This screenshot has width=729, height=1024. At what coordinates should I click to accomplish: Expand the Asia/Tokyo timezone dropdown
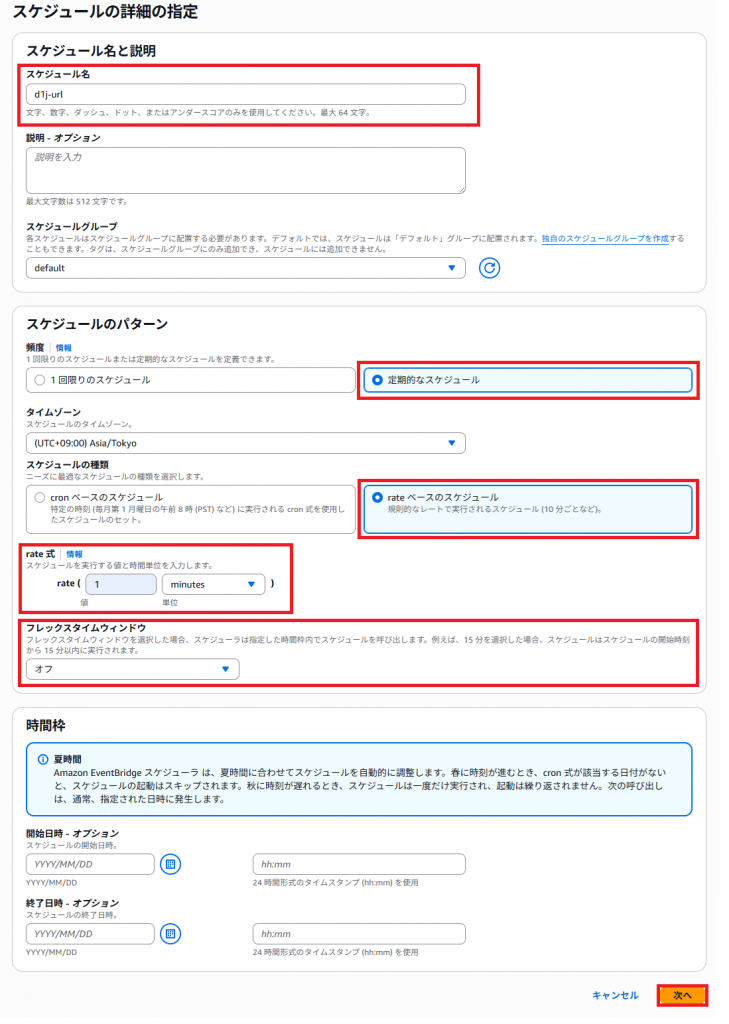click(245, 442)
